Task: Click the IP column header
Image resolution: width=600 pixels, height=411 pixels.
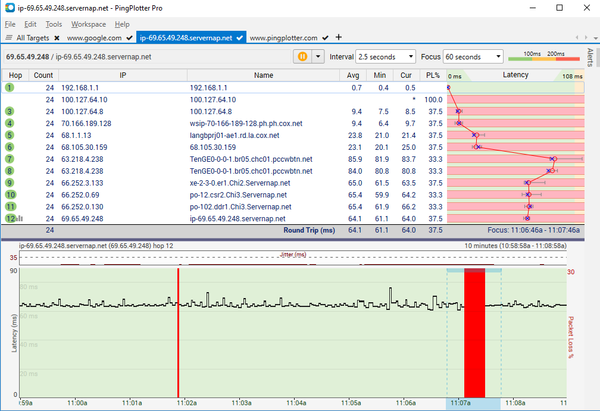Action: pos(122,75)
